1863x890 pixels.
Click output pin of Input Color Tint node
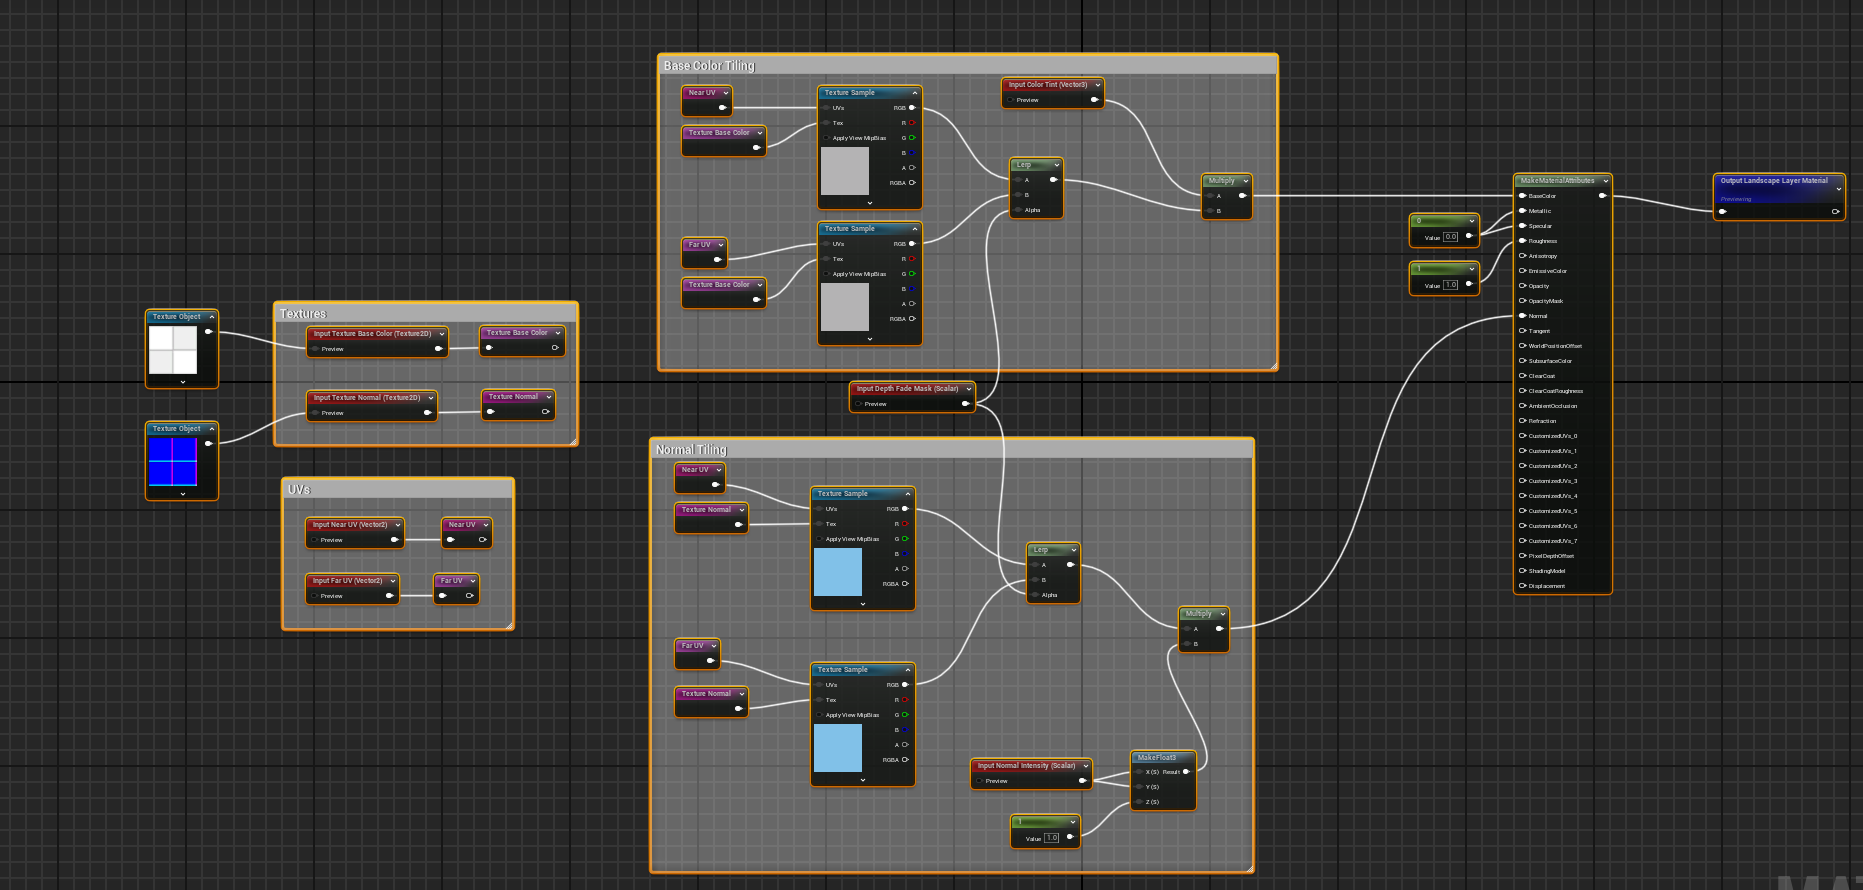(x=1094, y=100)
